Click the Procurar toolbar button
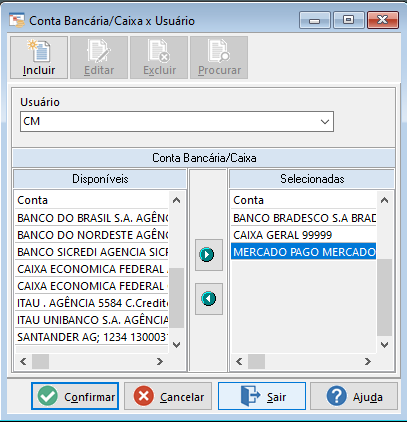Screen dimensions: 407x422 (219, 58)
